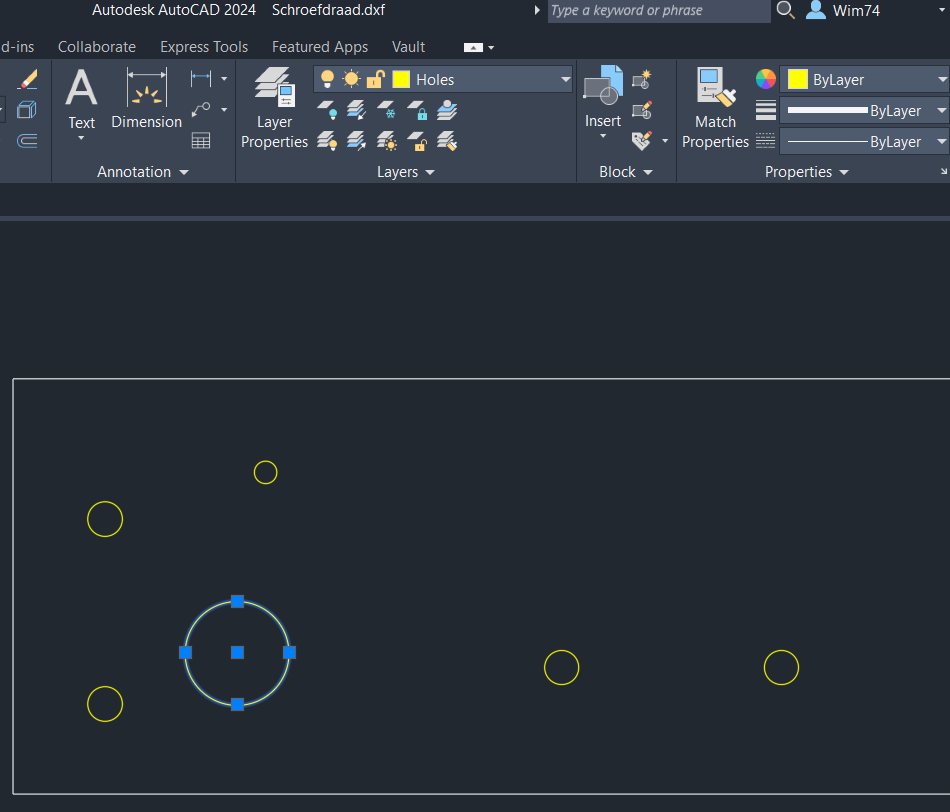Open the linetype ByLayer dropdown
950x812 pixels.
pyautogui.click(x=942, y=141)
